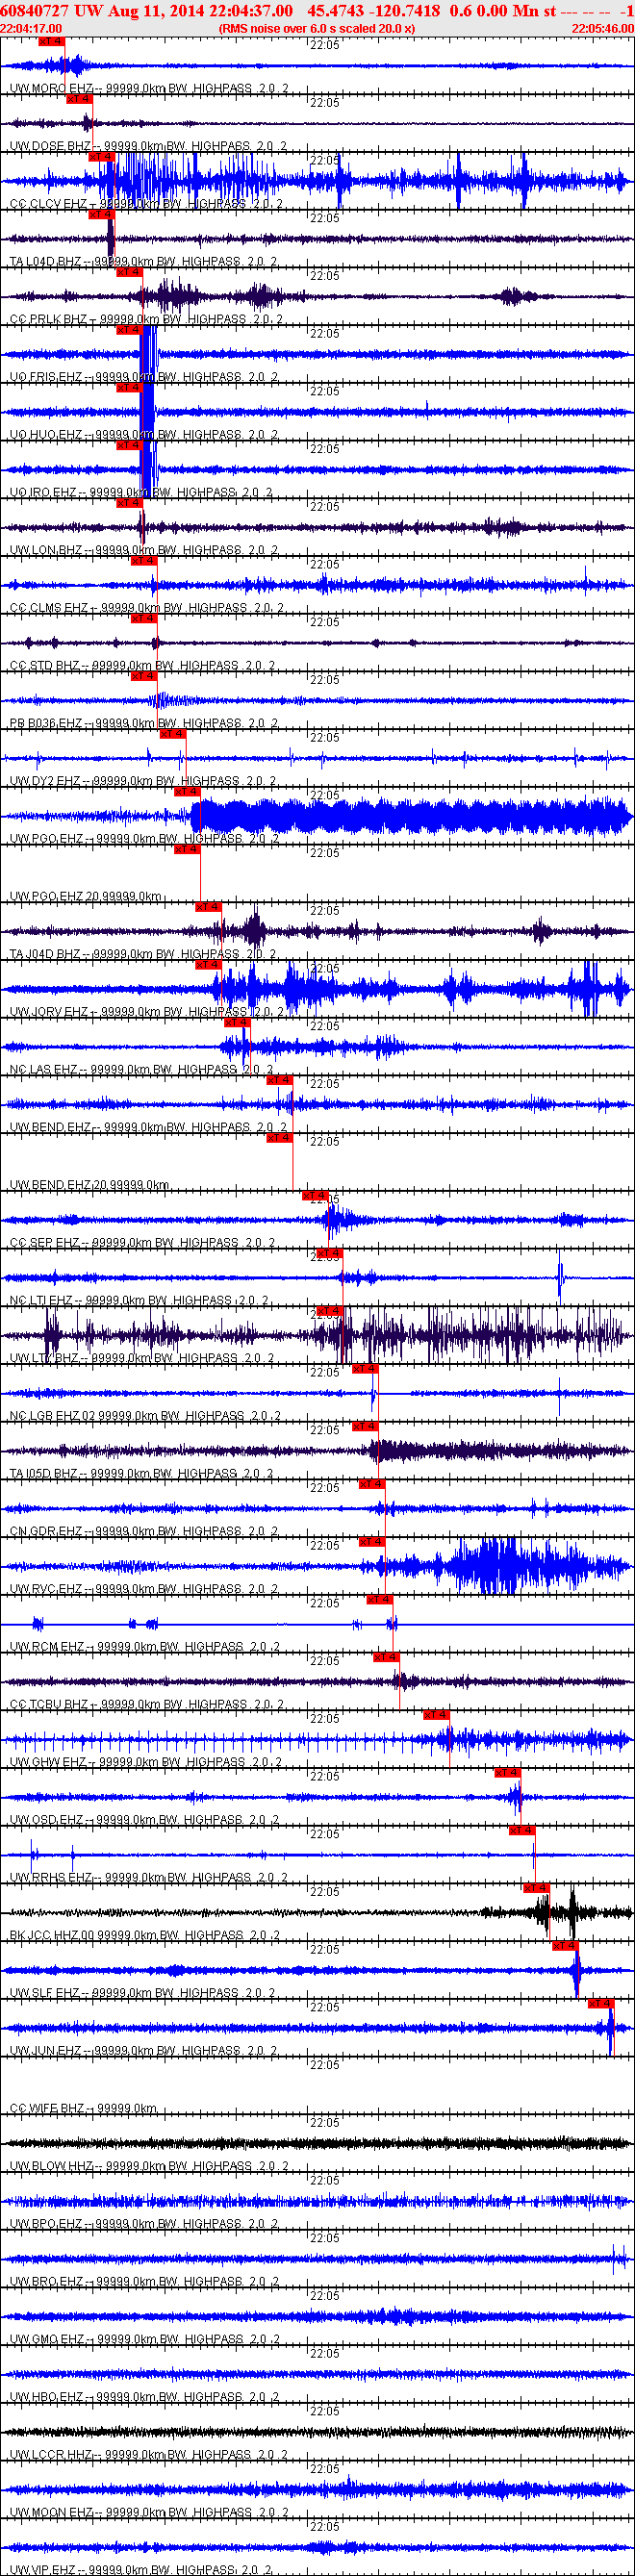The width and height of the screenshot is (635, 2576).
Task: Select the red pick marker on the UW.JUN trace
Action: [x=600, y=2004]
